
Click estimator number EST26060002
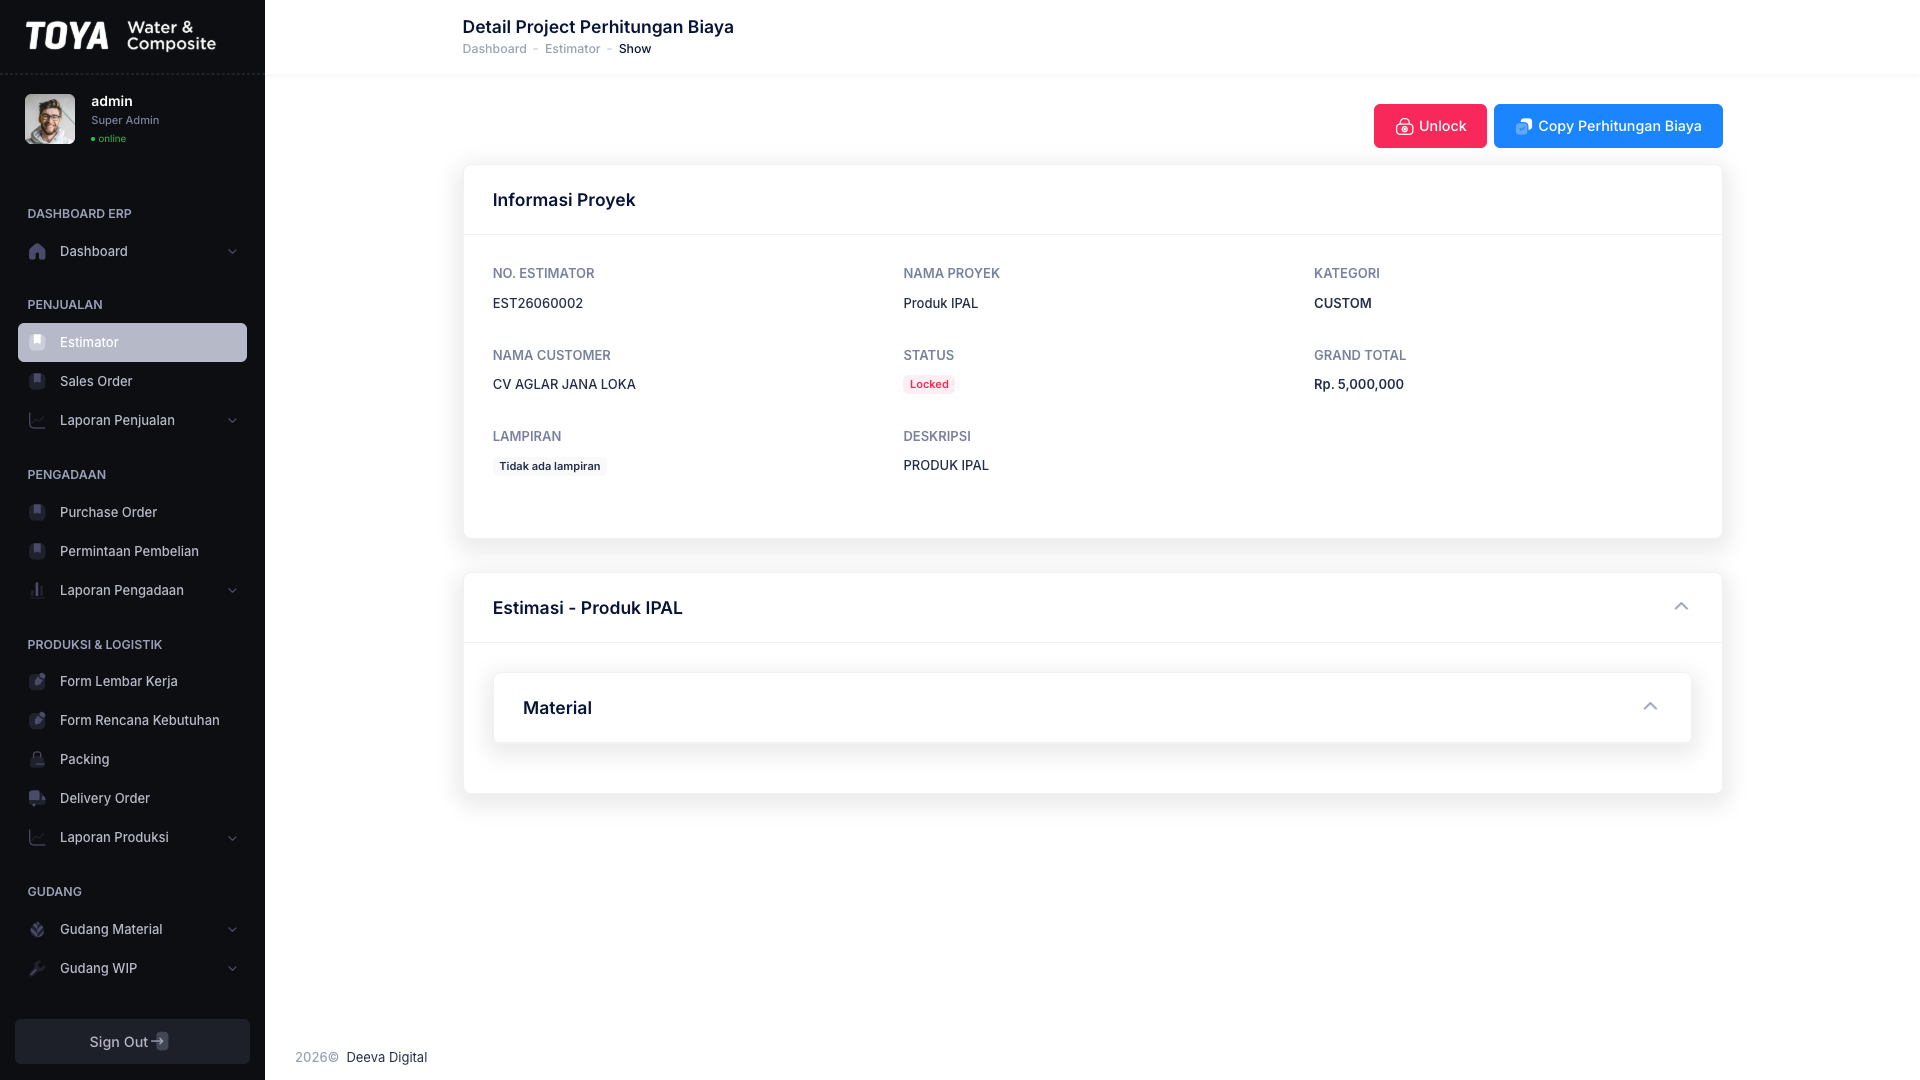[538, 304]
